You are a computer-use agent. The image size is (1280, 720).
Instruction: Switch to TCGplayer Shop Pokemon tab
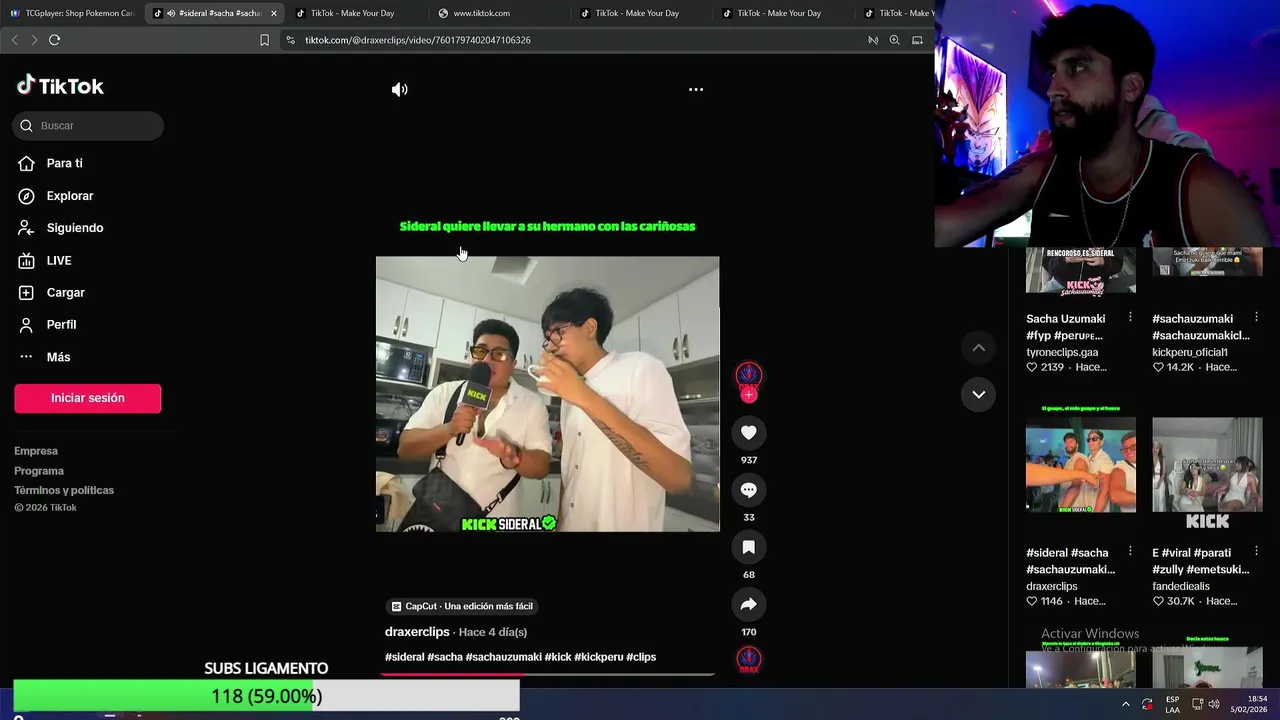click(x=72, y=13)
